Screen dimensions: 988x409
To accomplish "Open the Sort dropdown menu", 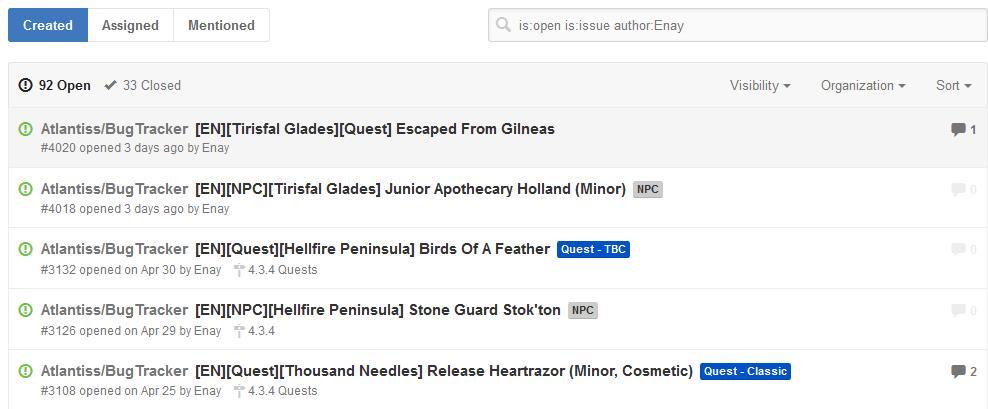I will coord(953,85).
